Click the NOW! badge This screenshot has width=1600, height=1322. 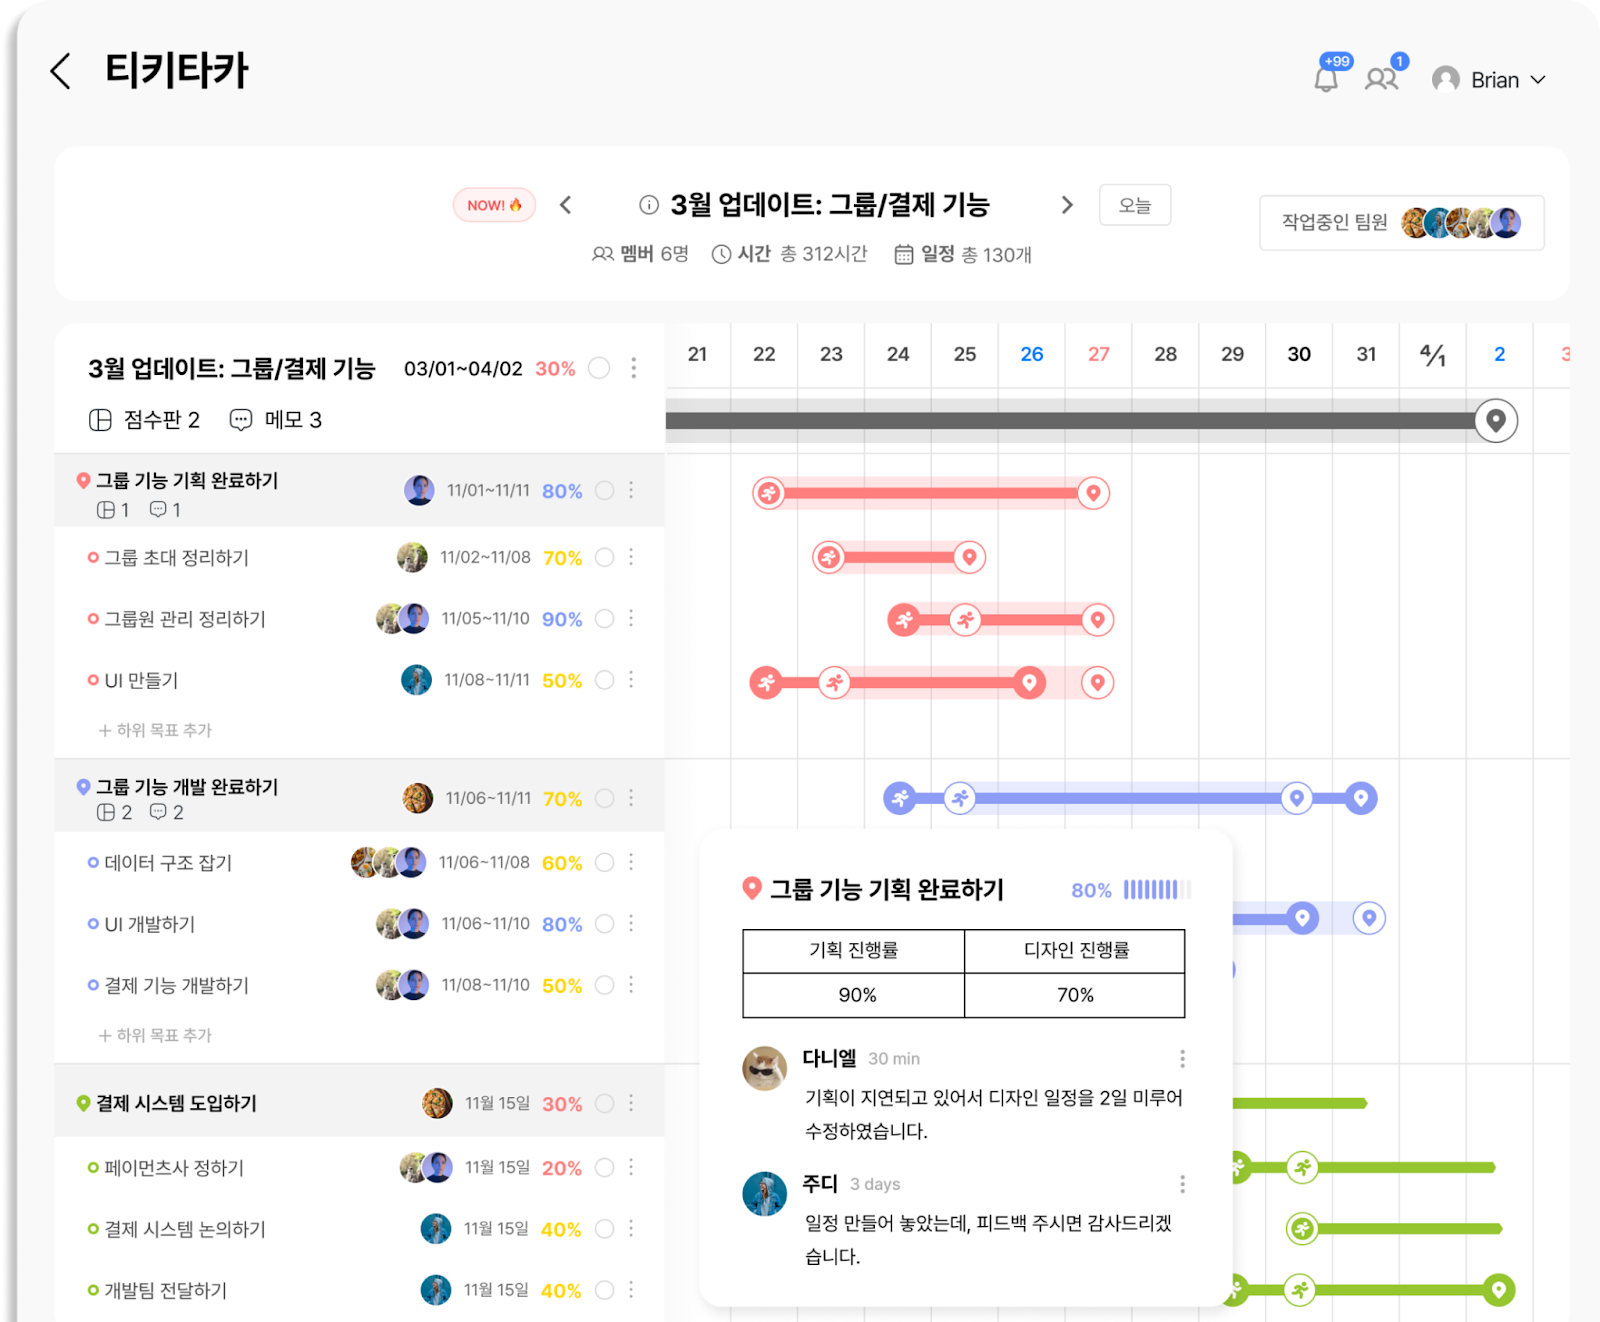click(494, 205)
